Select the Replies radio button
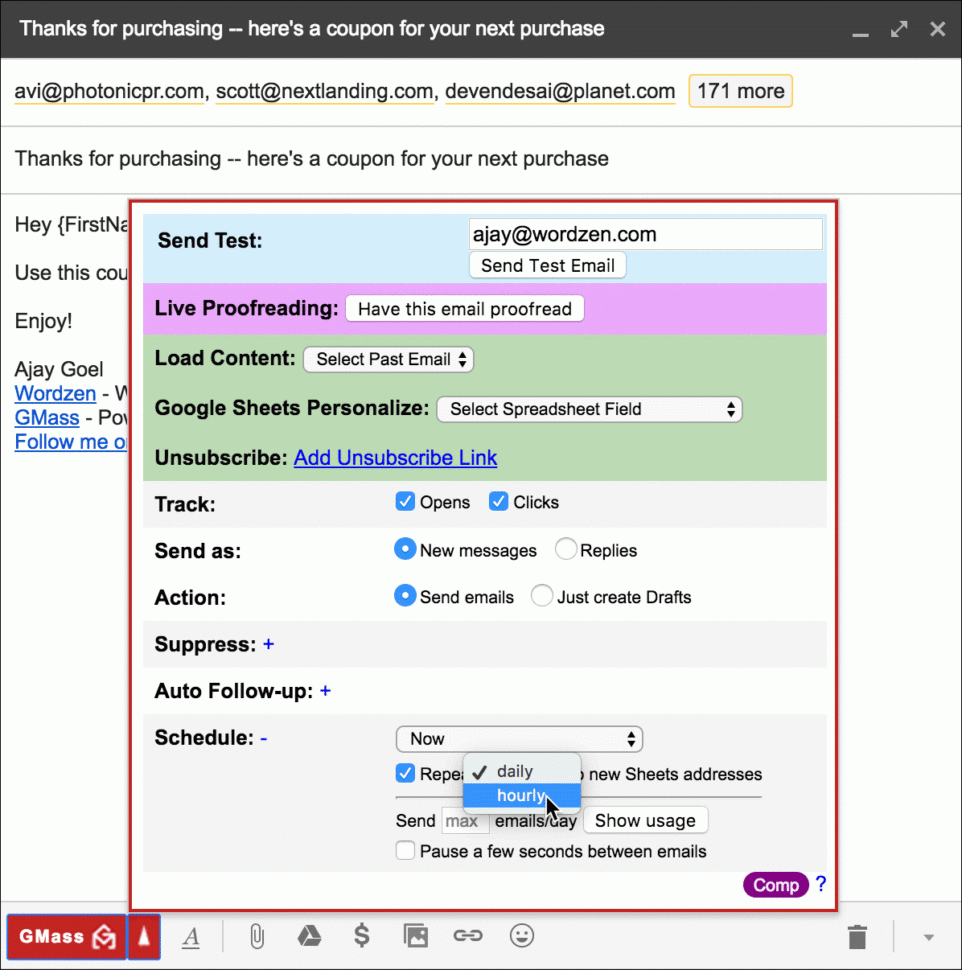This screenshot has height=970, width=962. point(565,549)
